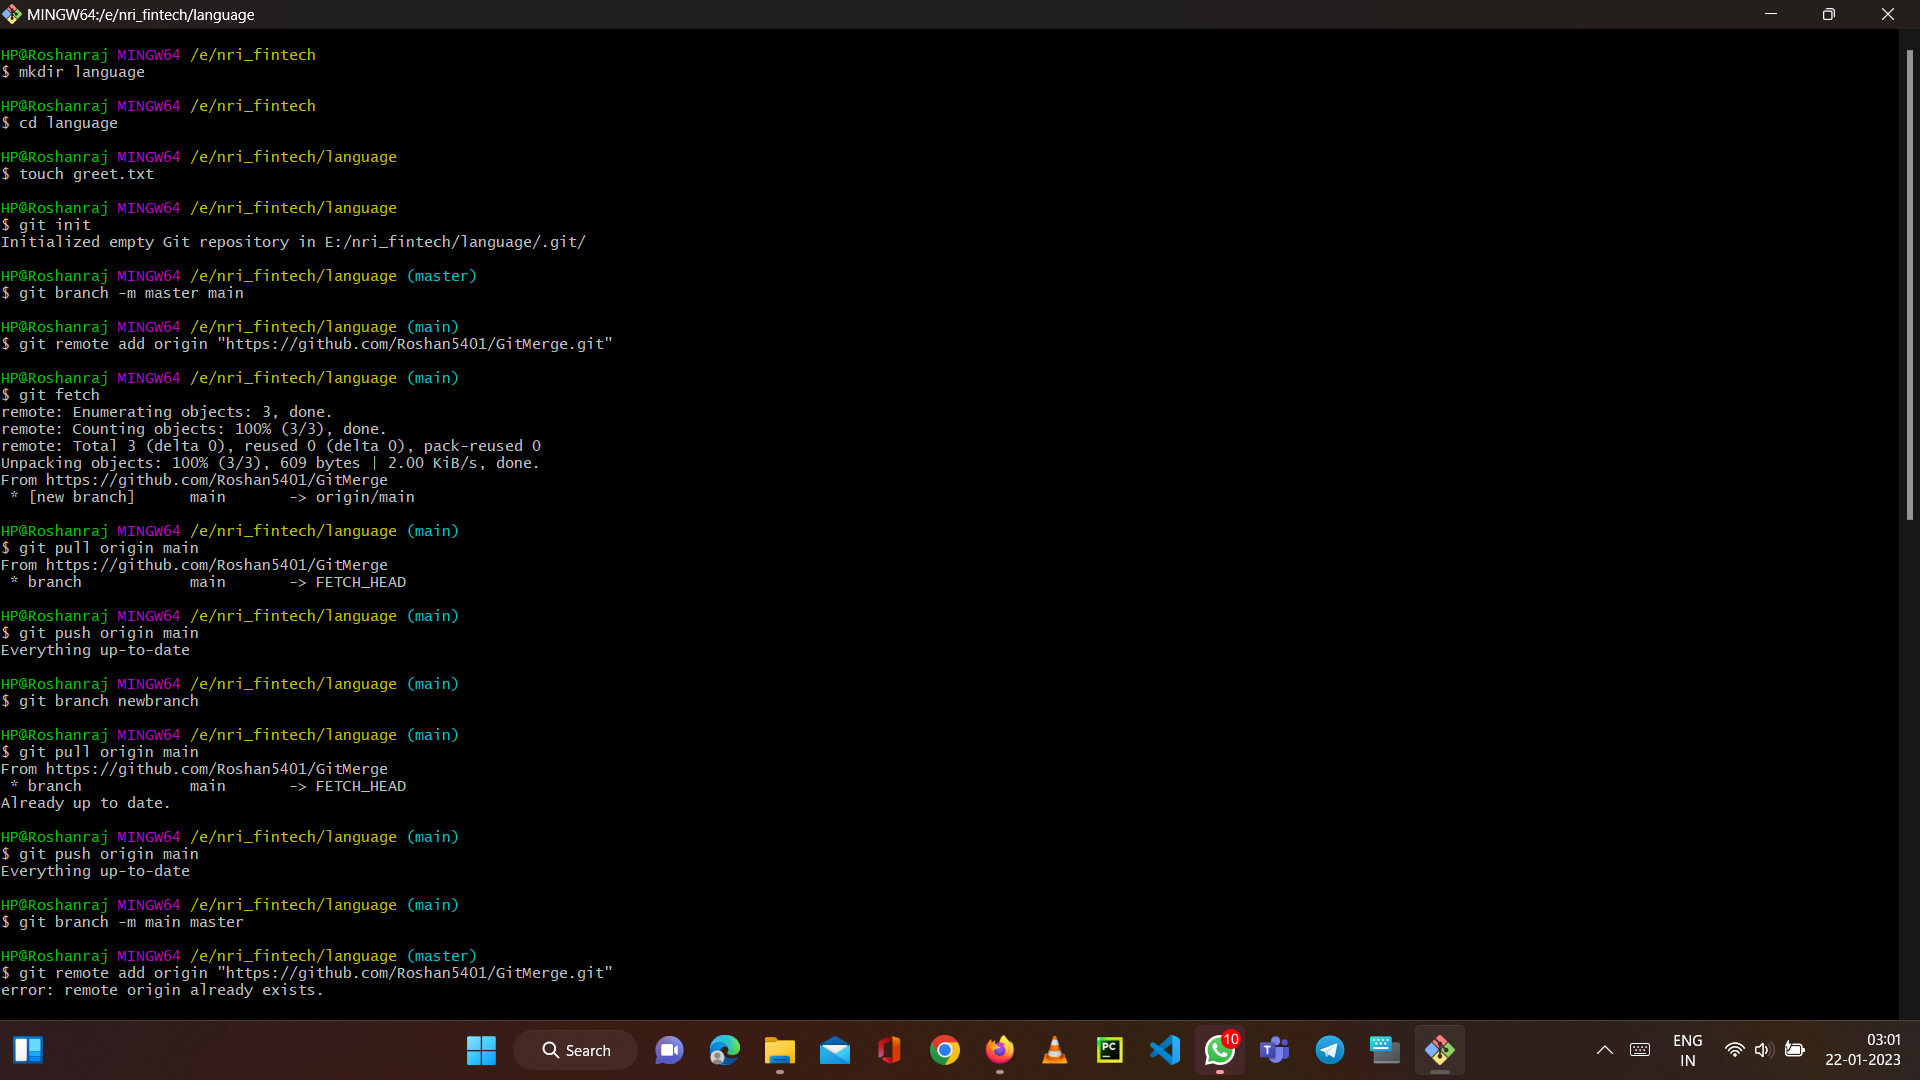Open PyCharm from the taskbar
This screenshot has height=1080, width=1920.
pyautogui.click(x=1109, y=1050)
